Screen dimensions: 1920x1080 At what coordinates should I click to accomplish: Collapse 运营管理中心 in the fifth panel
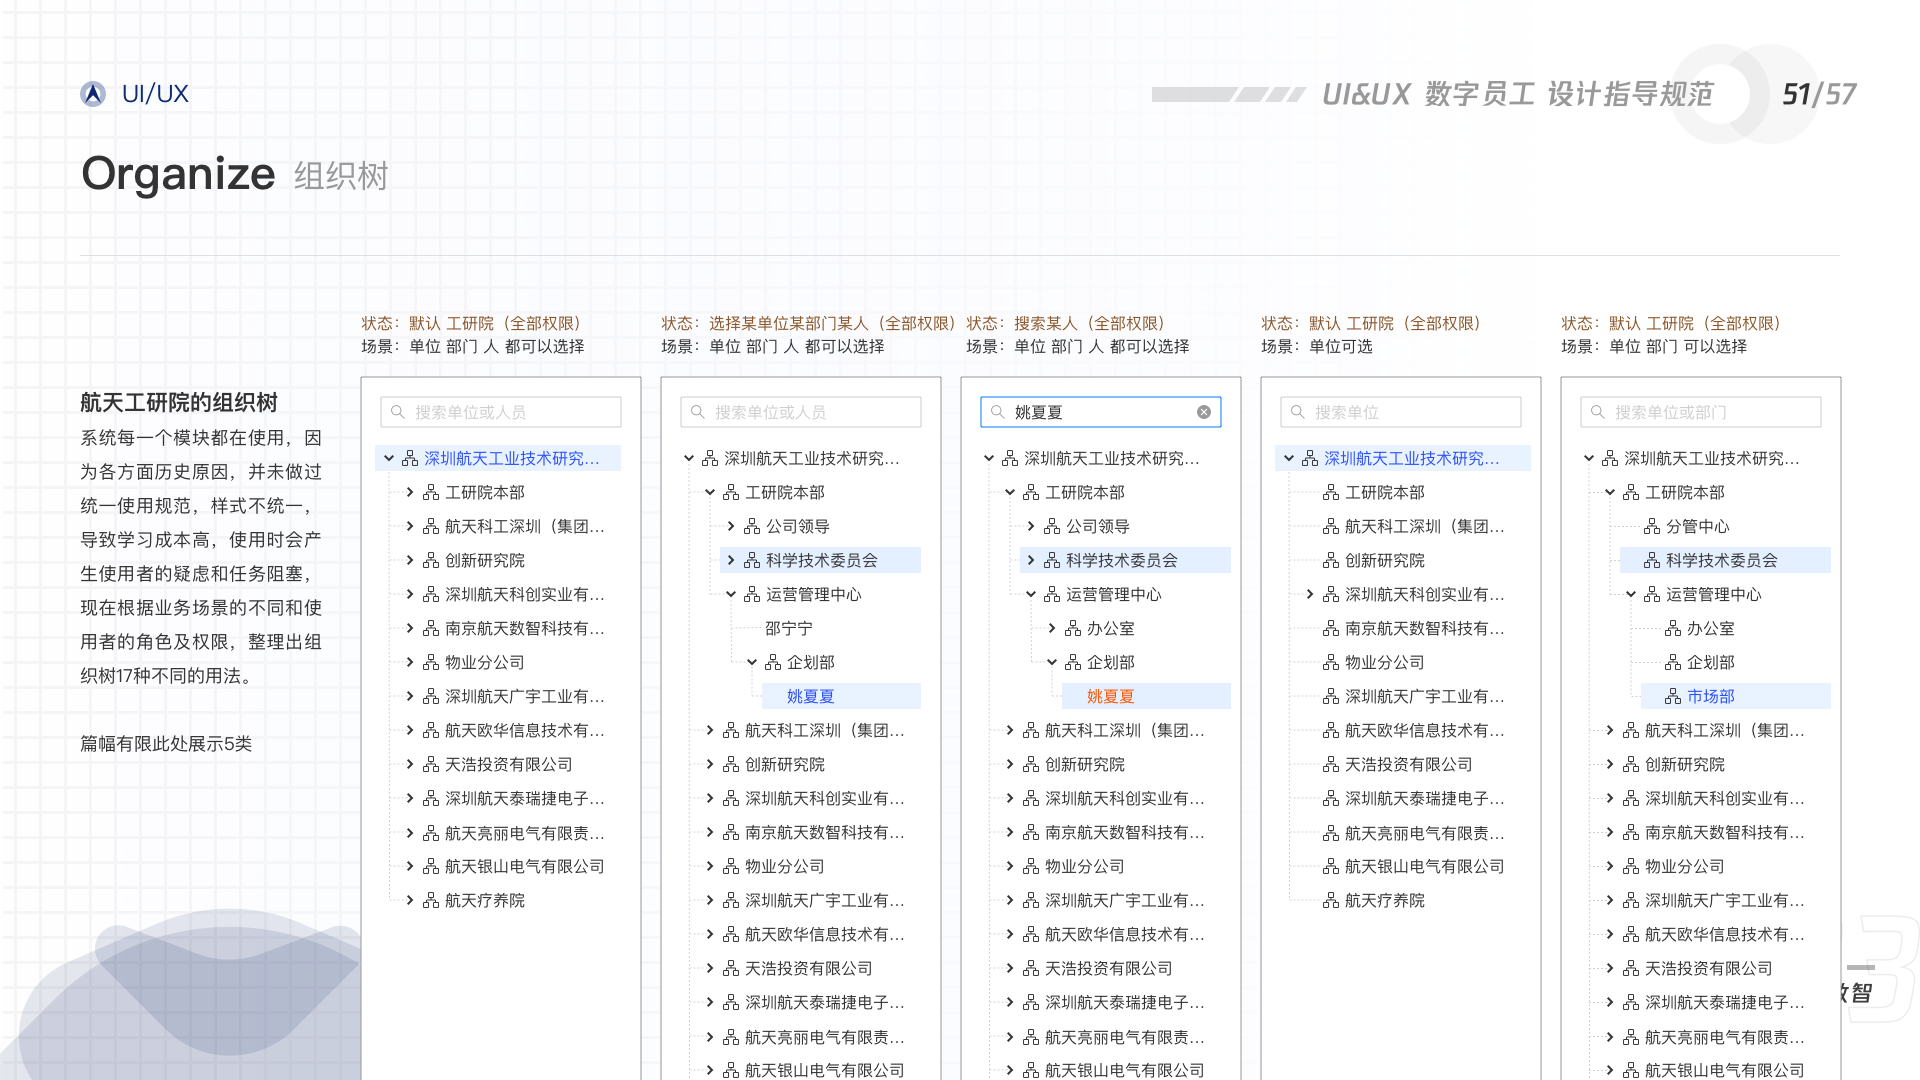coord(1631,594)
